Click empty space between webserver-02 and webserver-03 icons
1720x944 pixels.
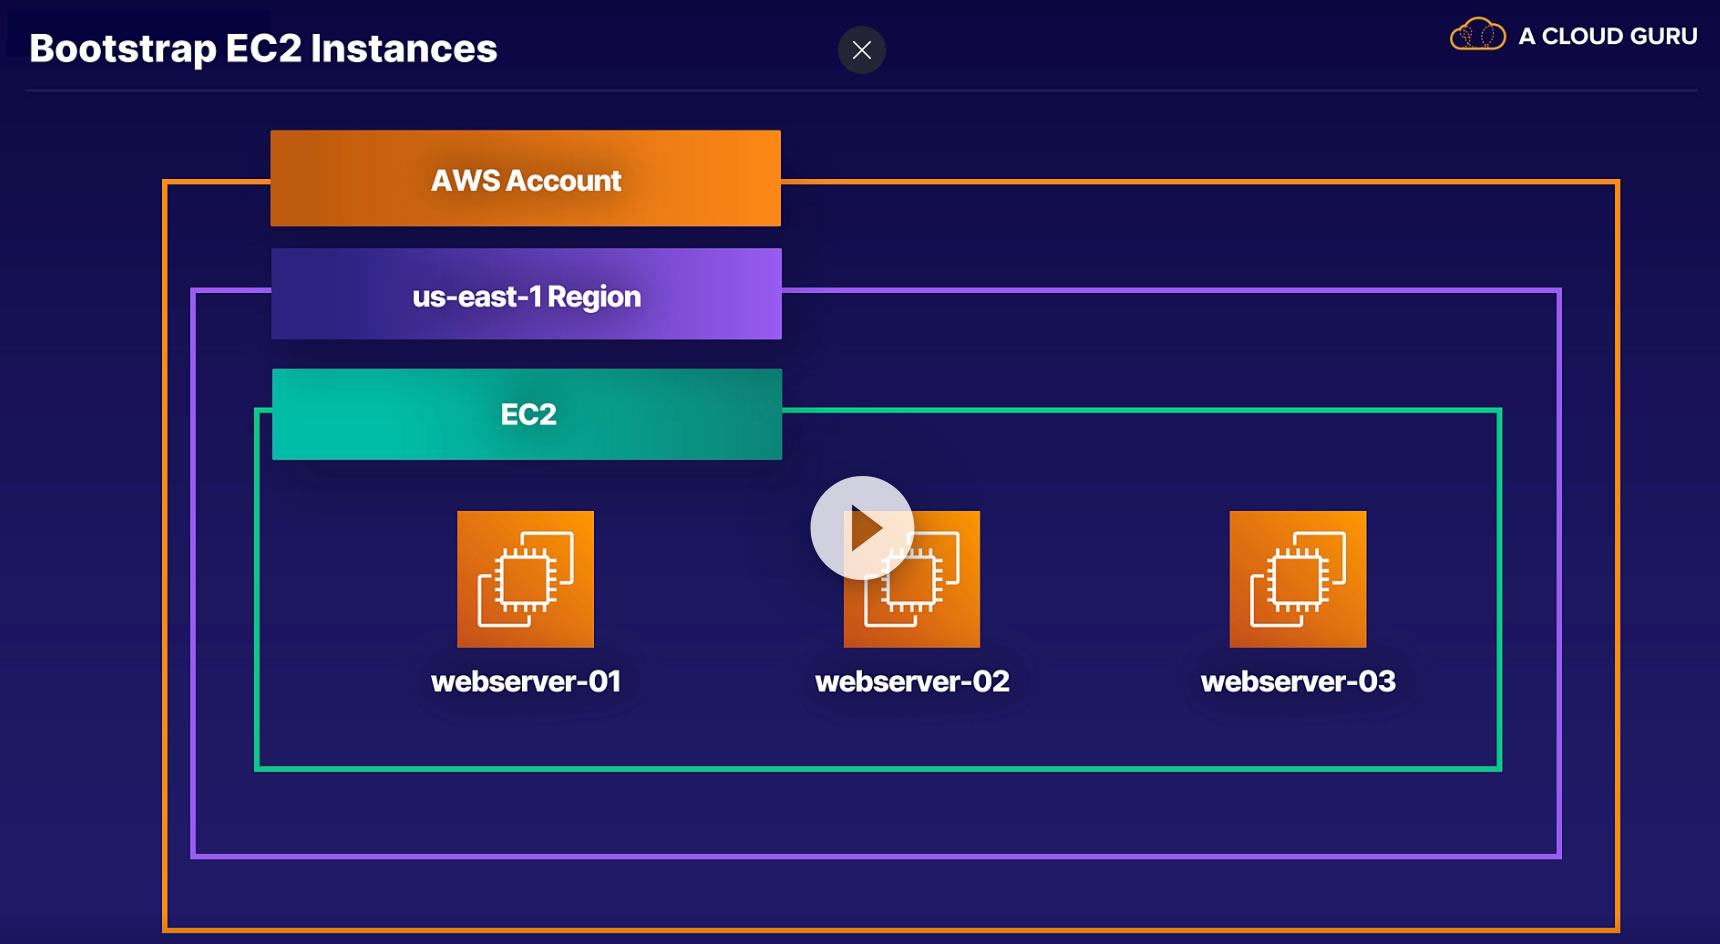coord(1105,580)
